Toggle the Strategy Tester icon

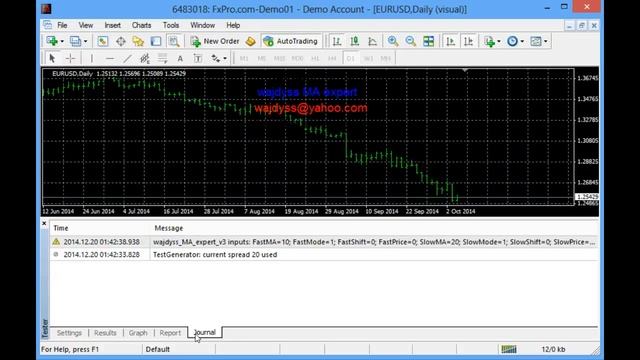(x=174, y=41)
